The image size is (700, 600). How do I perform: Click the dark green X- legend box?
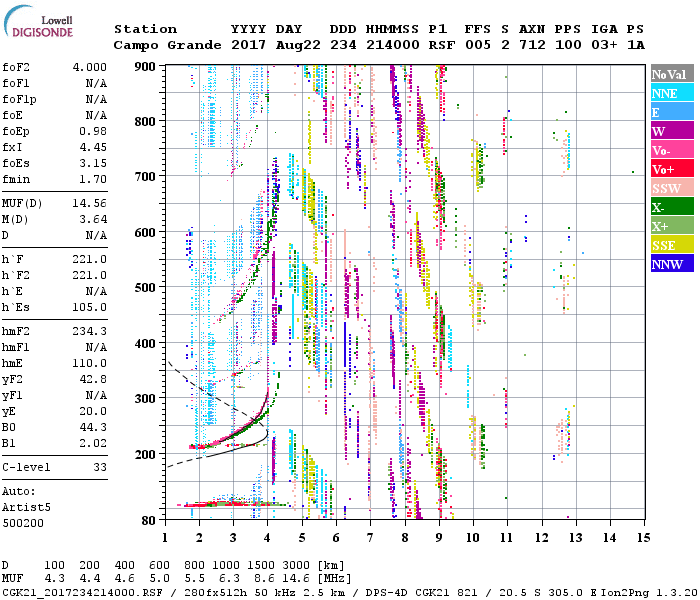[x=669, y=207]
